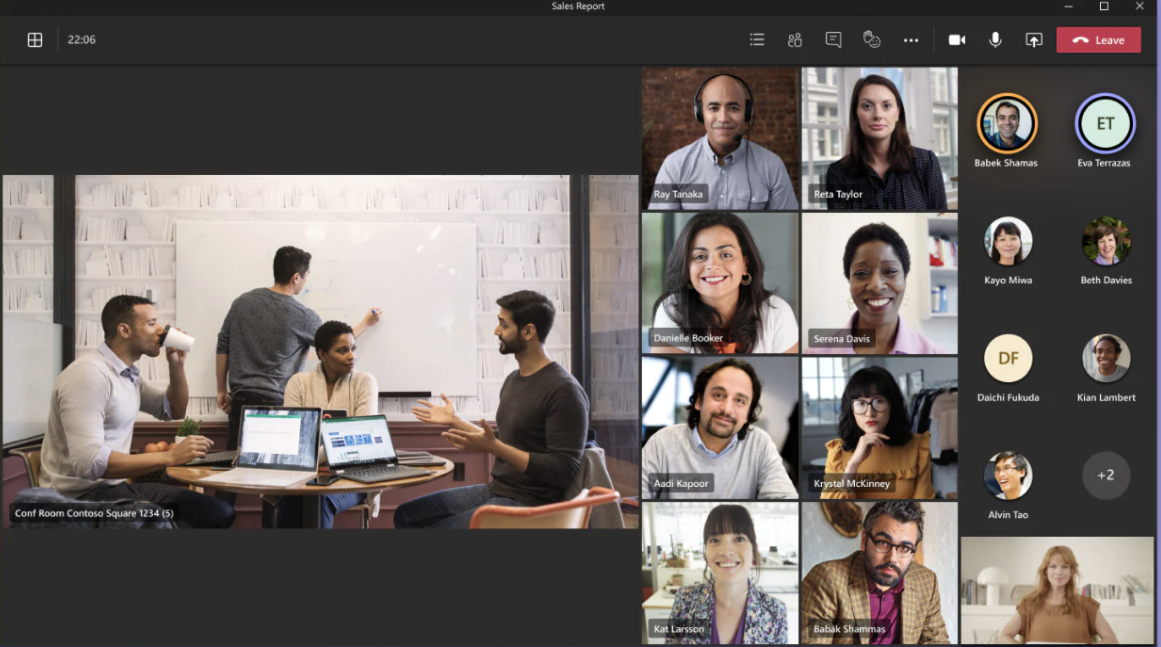Viewport: 1161px width, 647px height.
Task: Click the Sales Report window title
Action: (578, 6)
